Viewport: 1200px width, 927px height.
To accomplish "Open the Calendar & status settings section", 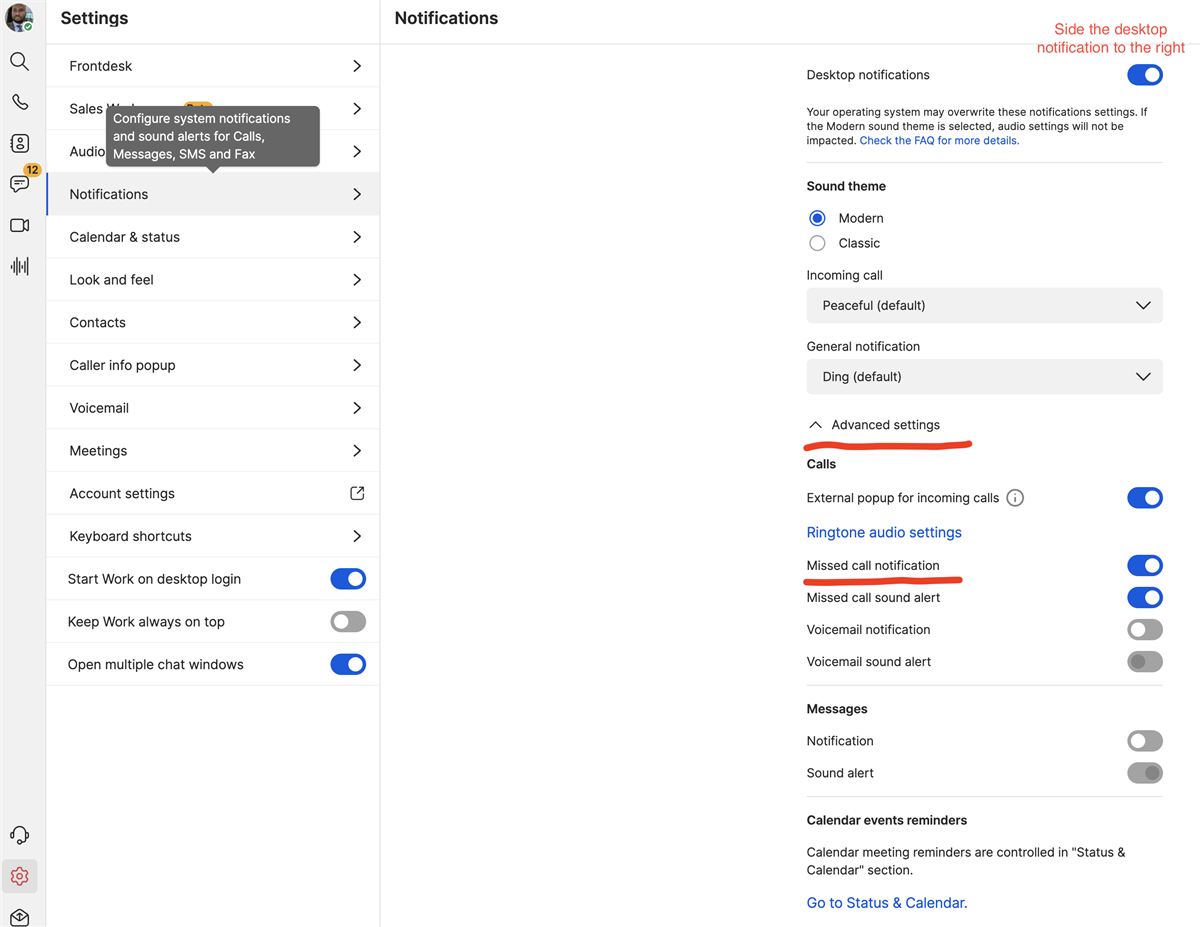I will pos(213,236).
